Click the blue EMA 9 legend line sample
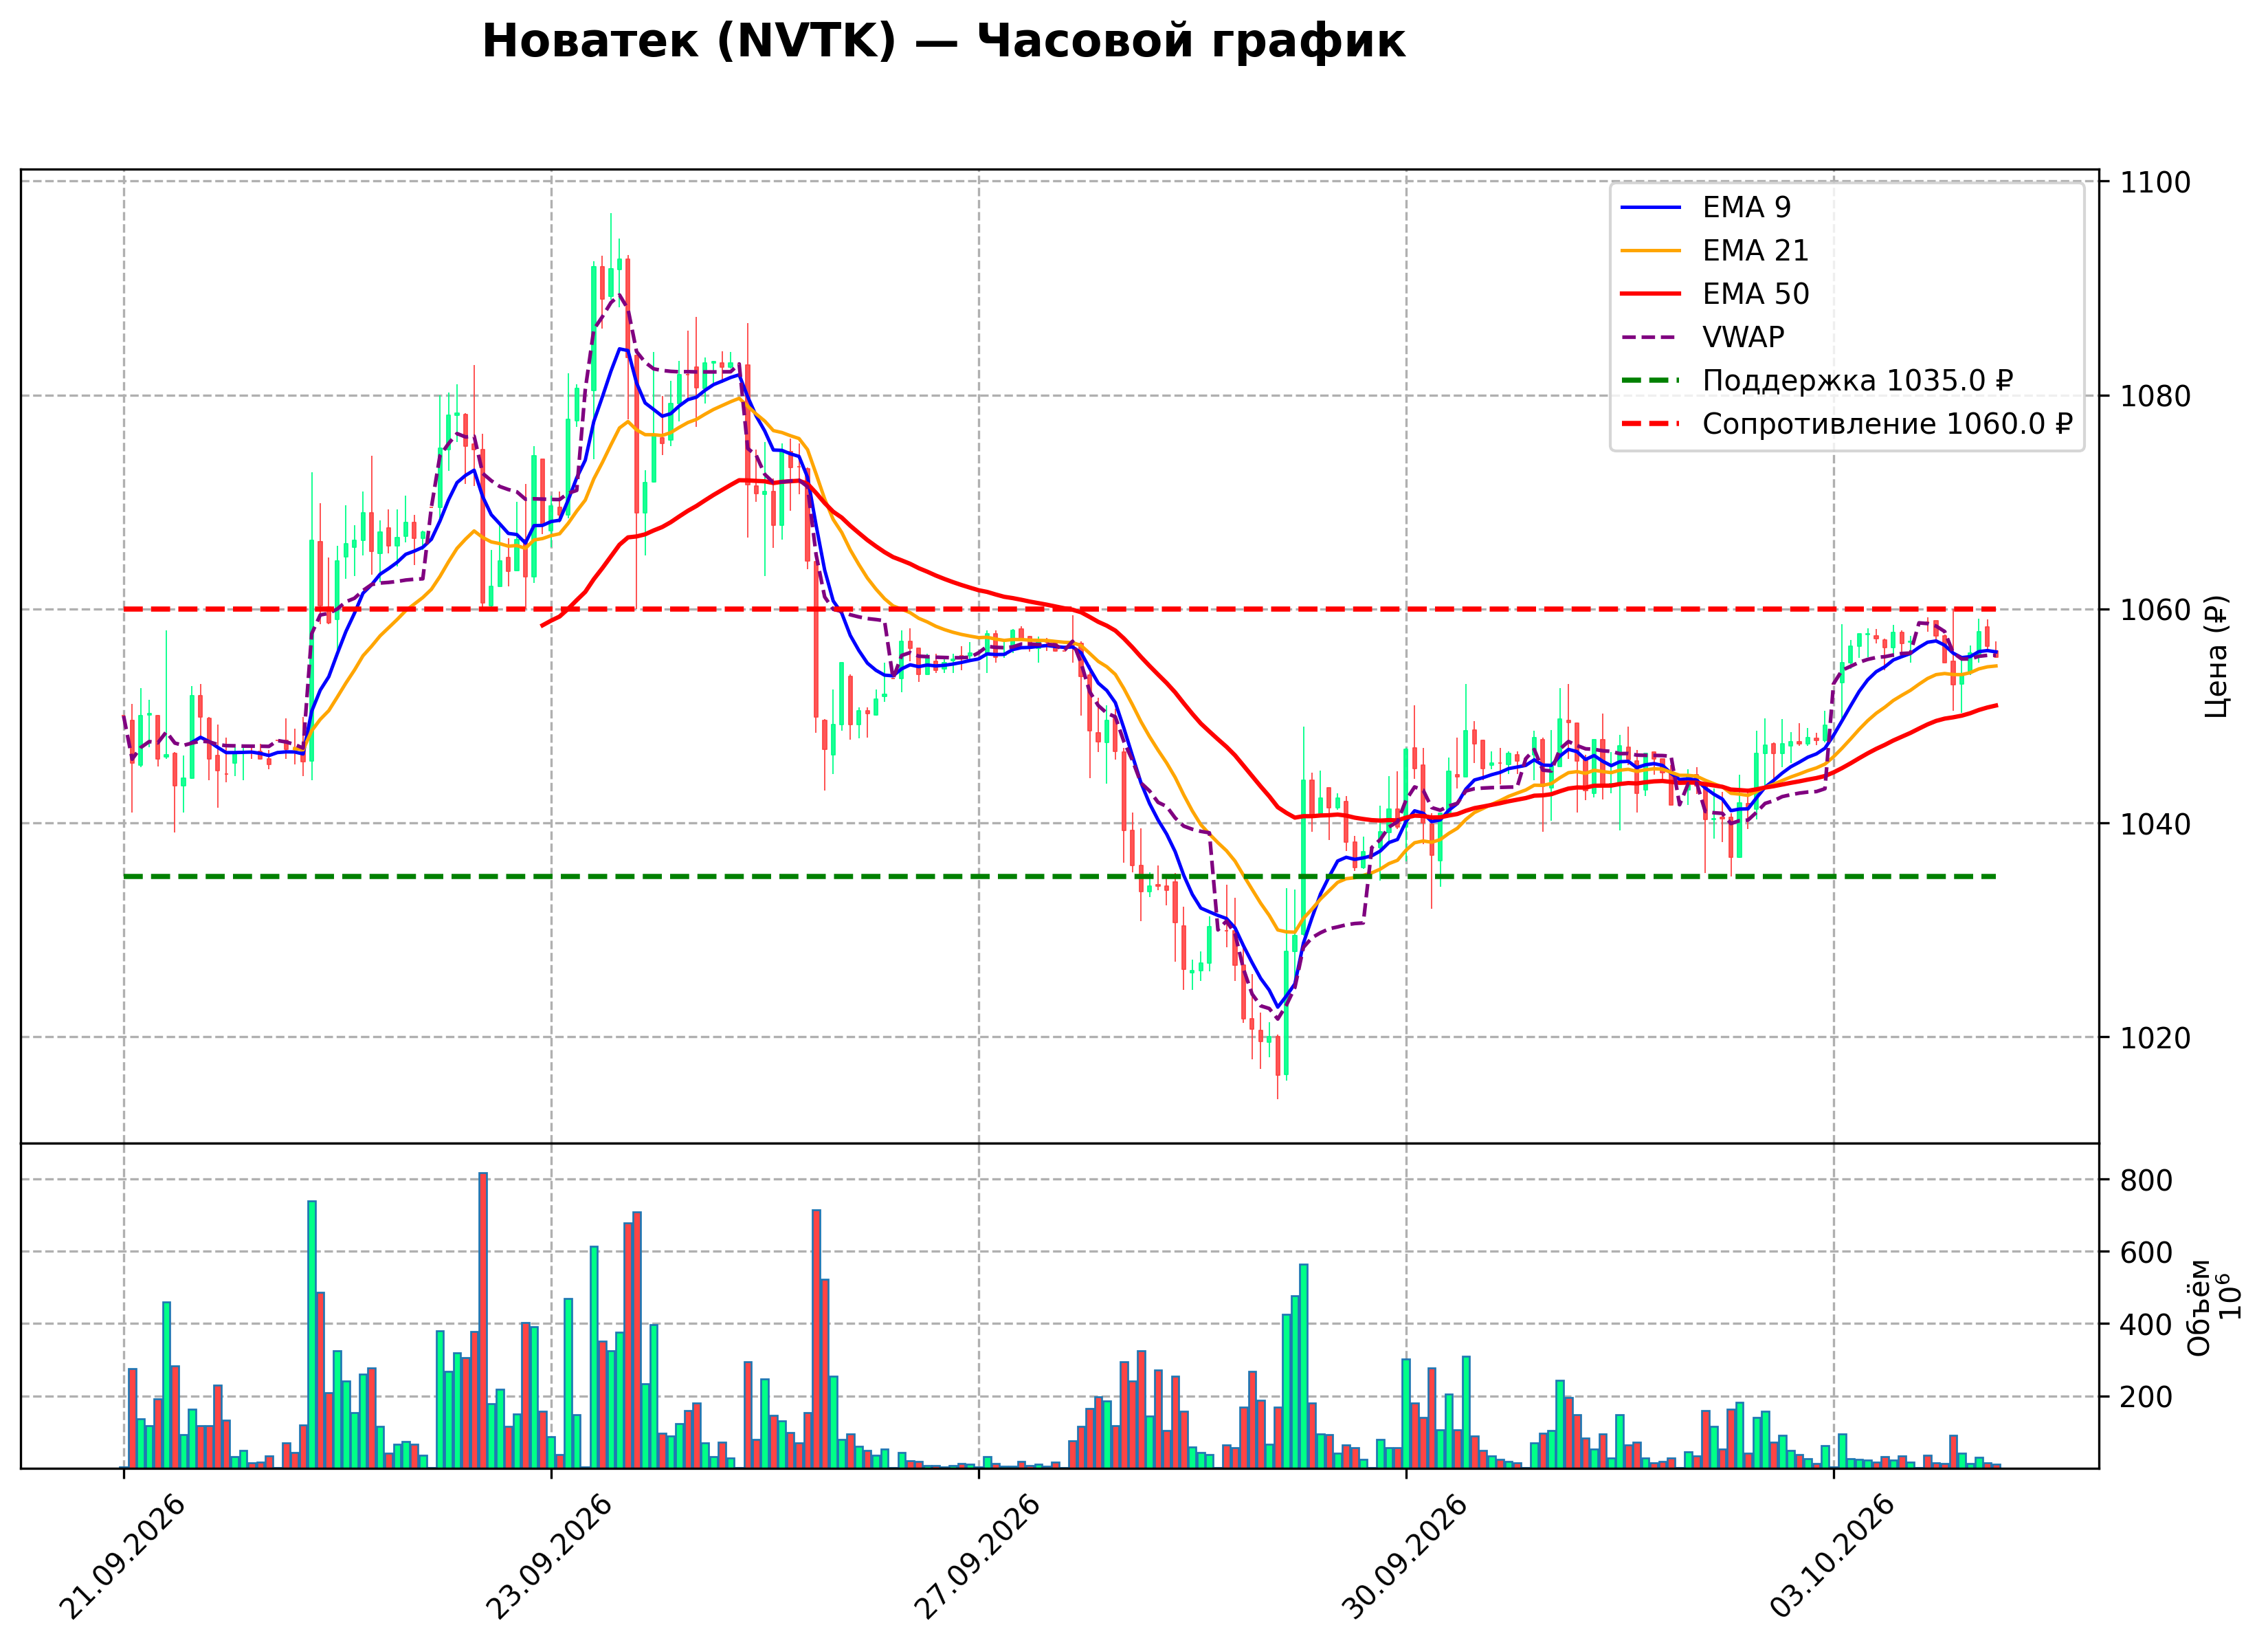The width and height of the screenshot is (2268, 1645). tap(1650, 207)
